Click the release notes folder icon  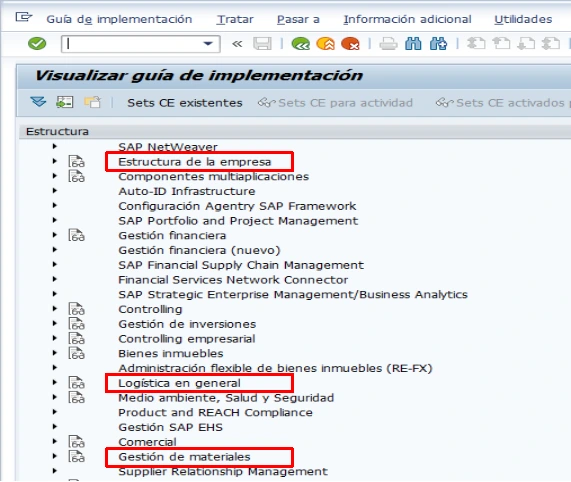pos(92,102)
